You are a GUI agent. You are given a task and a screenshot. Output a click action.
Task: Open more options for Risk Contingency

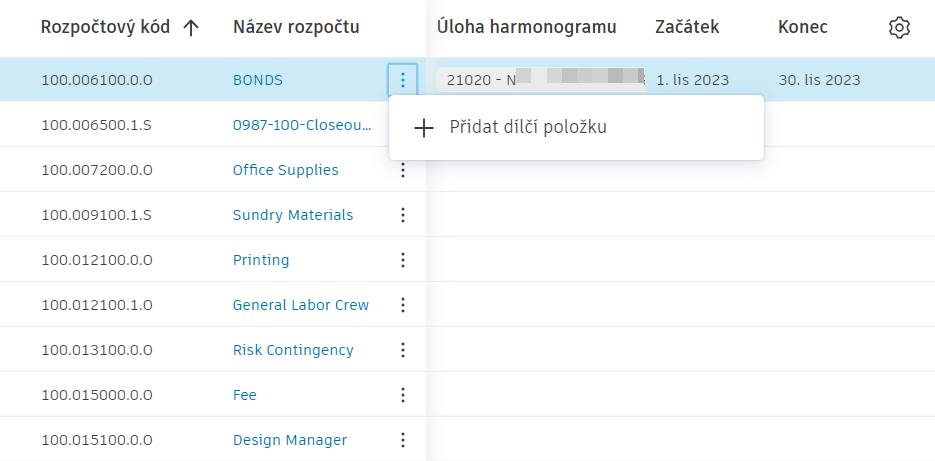(x=403, y=350)
